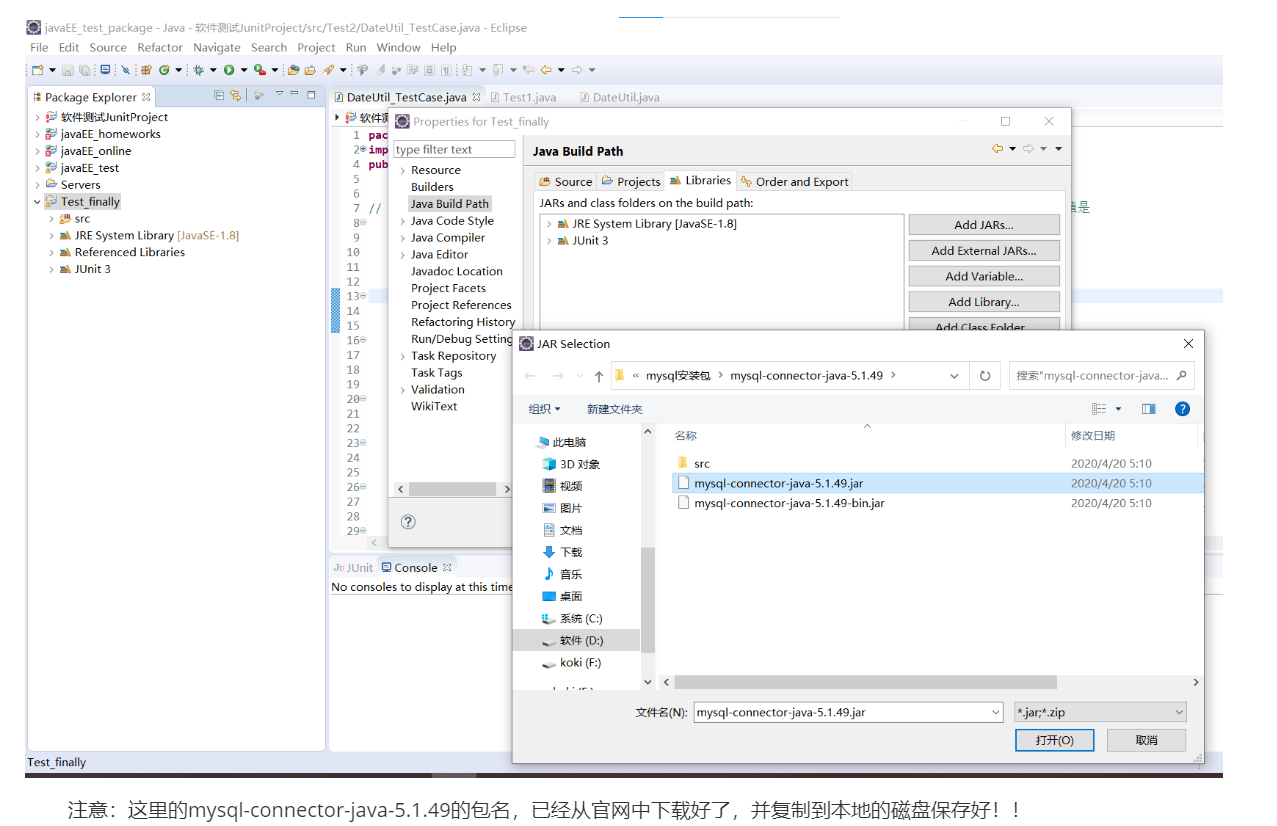This screenshot has height=826, width=1277.
Task: Expand the Test_finally src folder
Action: click(x=52, y=218)
